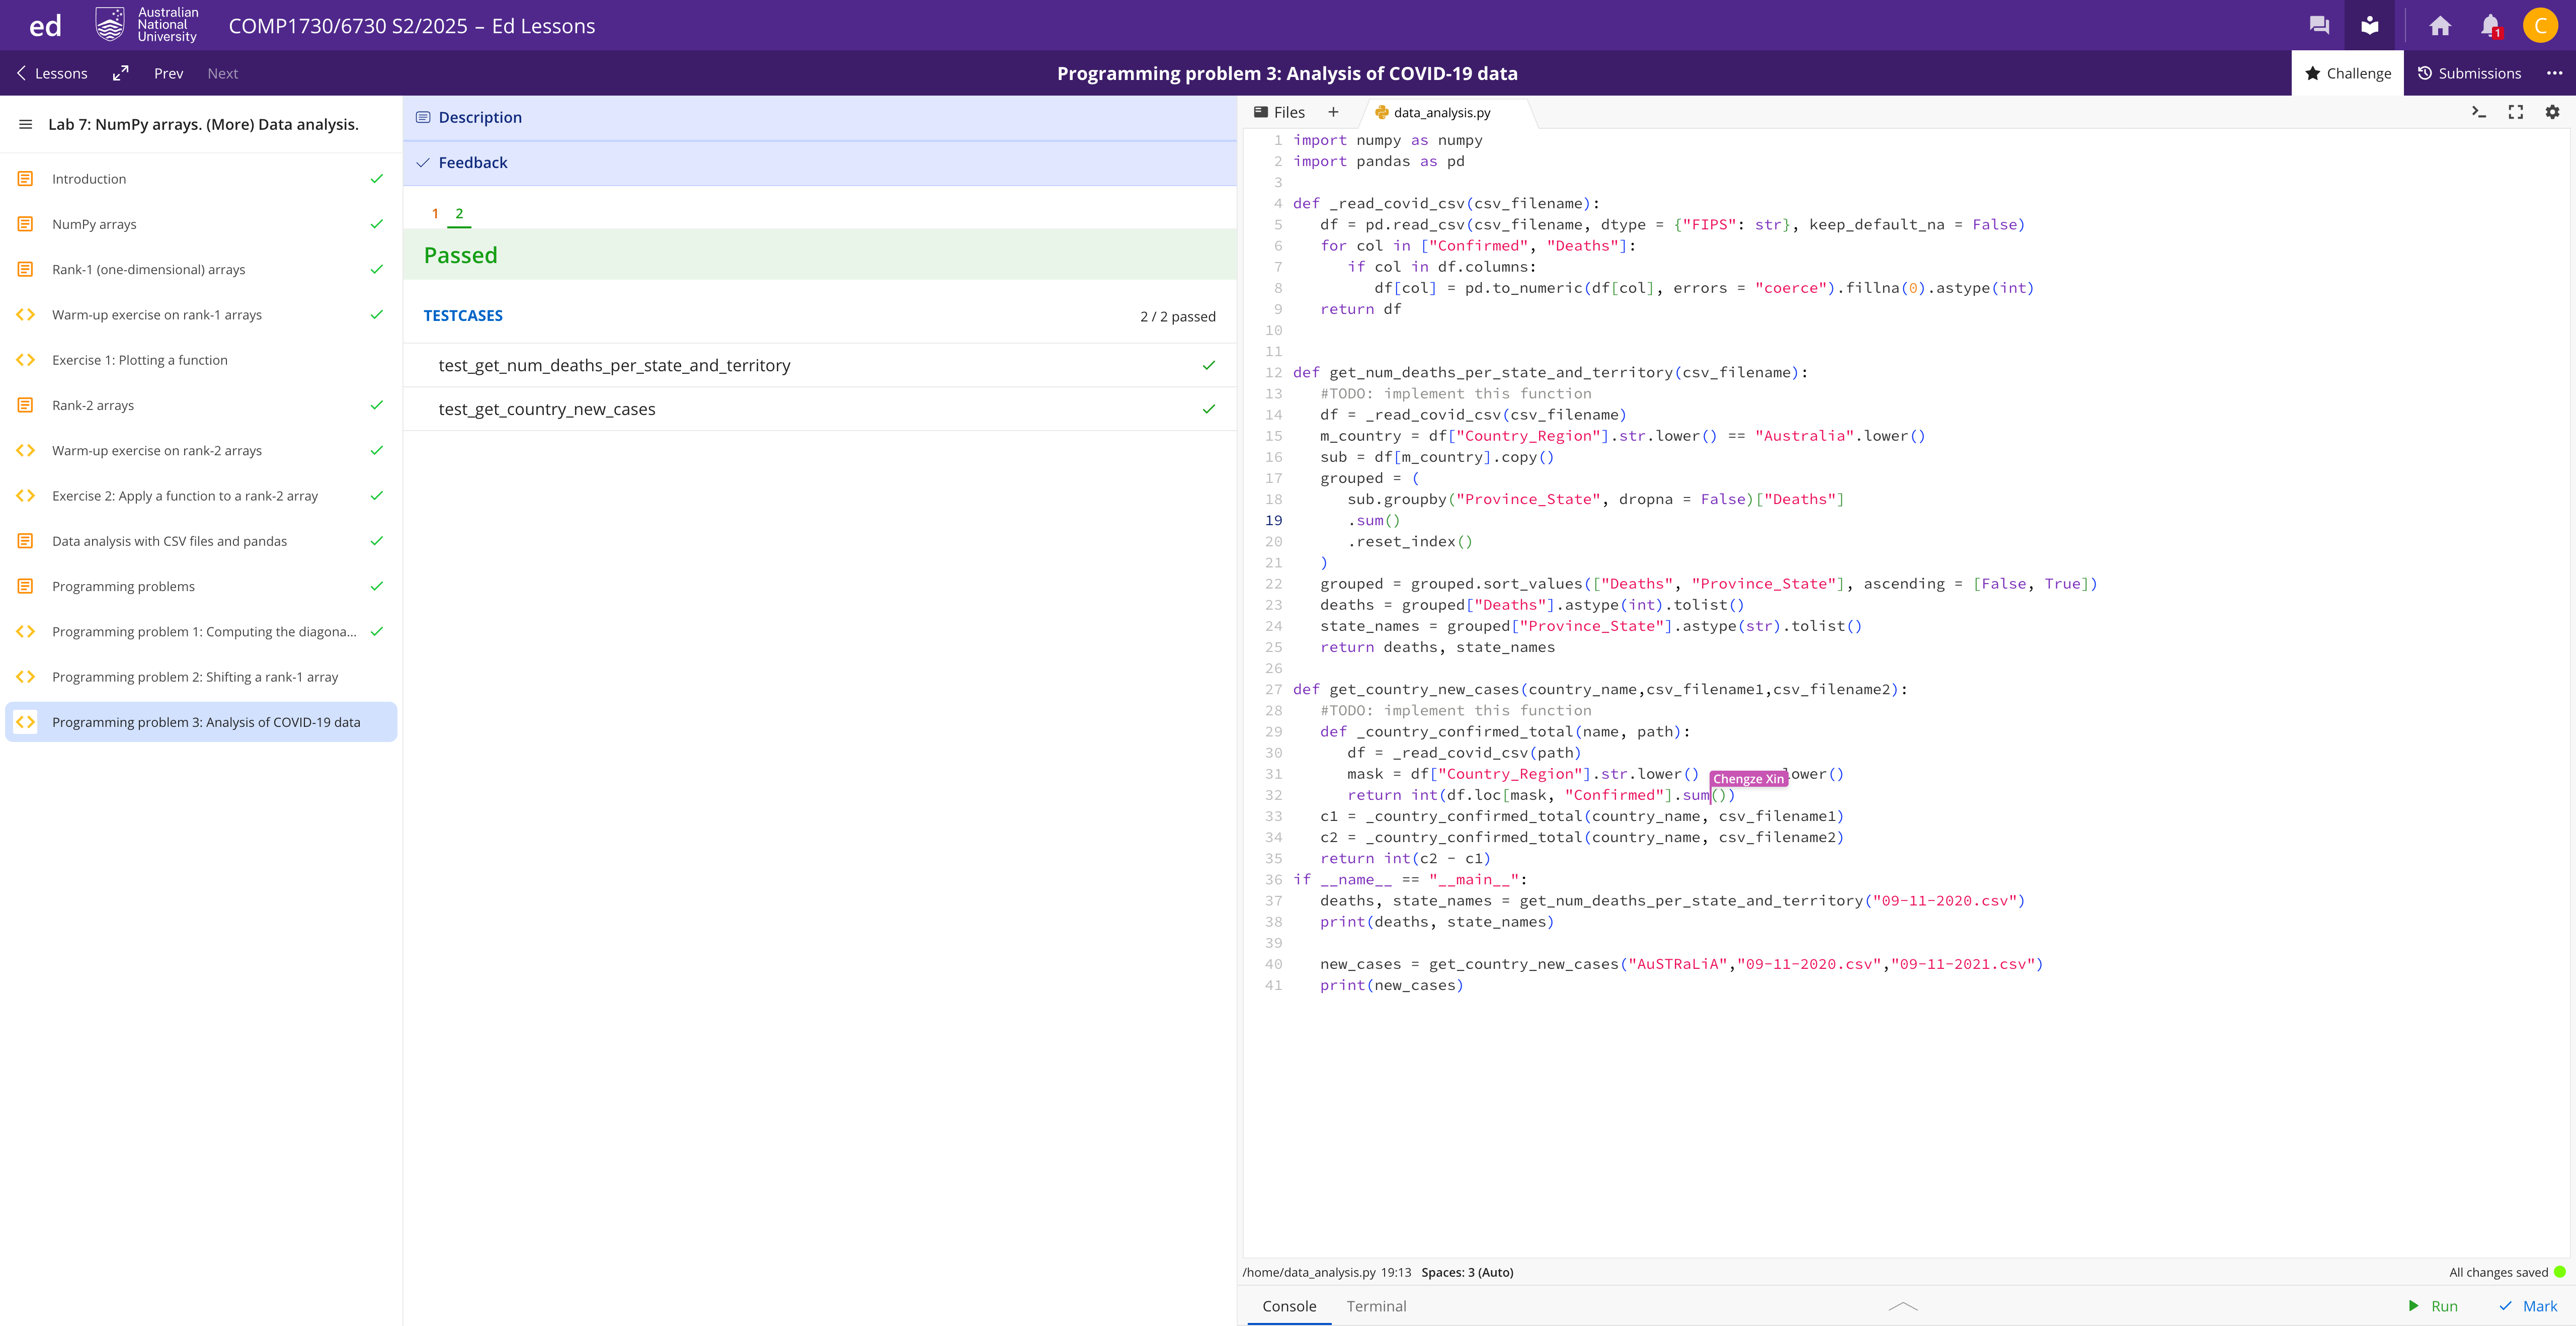Image resolution: width=2576 pixels, height=1326 pixels.
Task: Open the notifications bell
Action: (2490, 25)
